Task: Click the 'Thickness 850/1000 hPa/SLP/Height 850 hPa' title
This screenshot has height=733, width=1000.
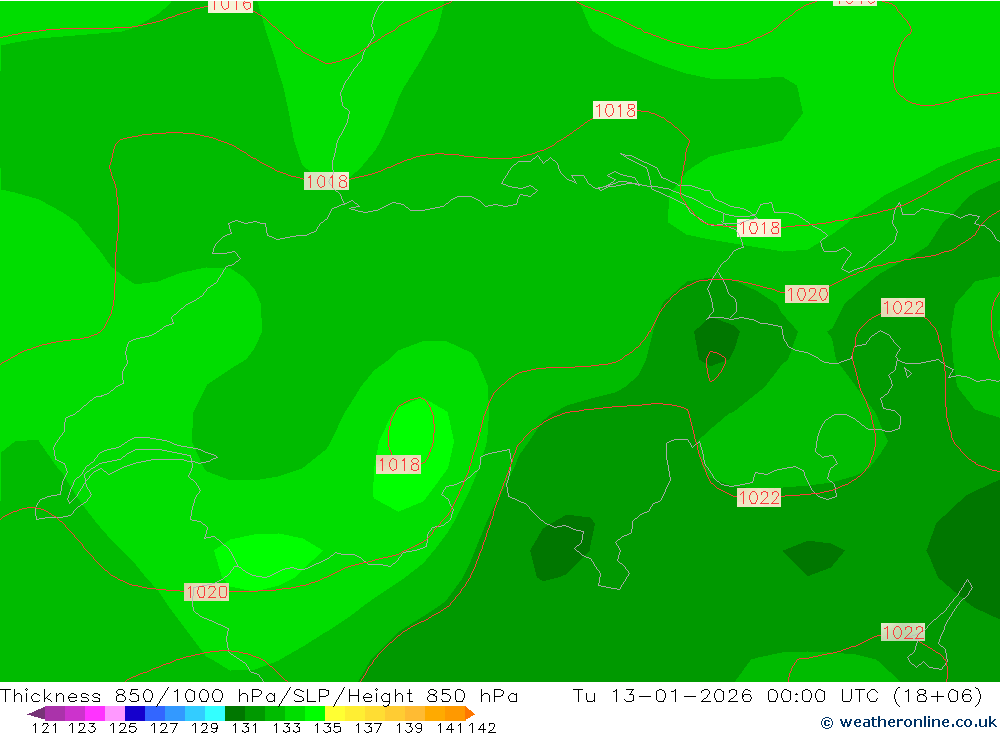Action: [259, 695]
